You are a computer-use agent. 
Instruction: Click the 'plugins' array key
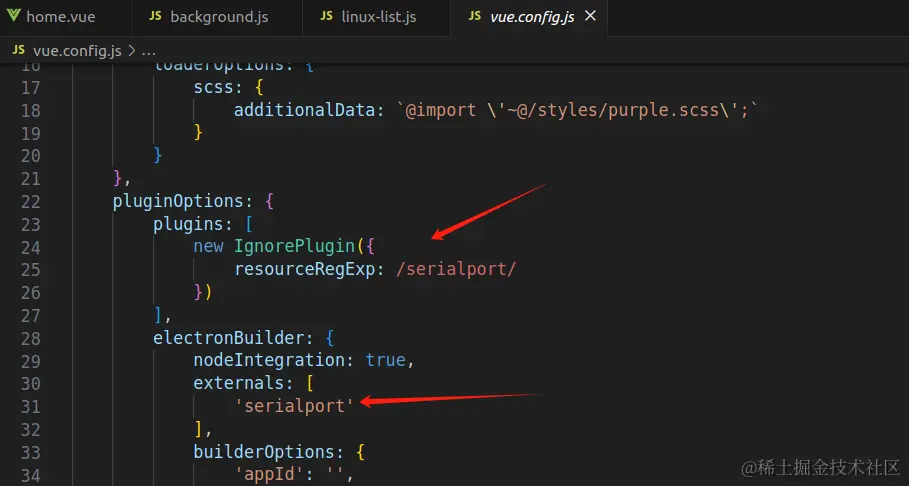[188, 224]
